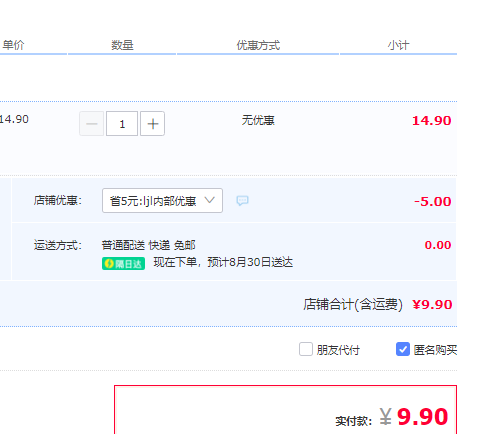Click the 数量 column header
Viewport: 477px width, 434px height.
[x=122, y=45]
